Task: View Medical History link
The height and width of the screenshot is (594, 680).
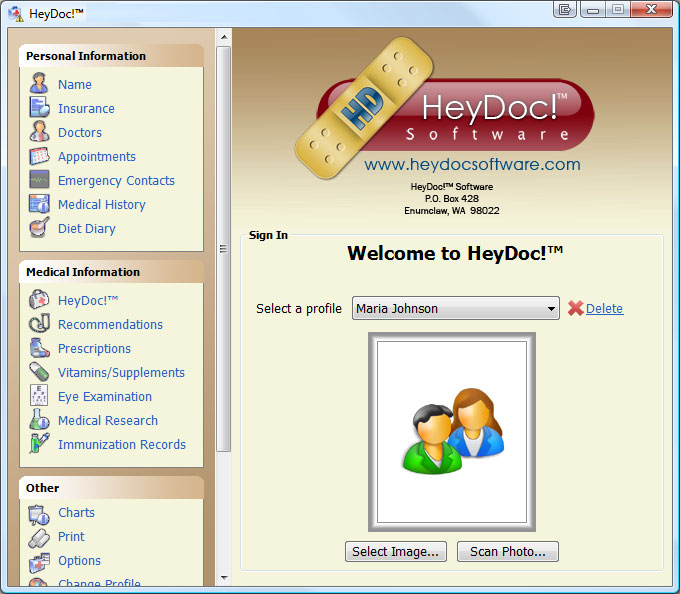Action: (102, 205)
